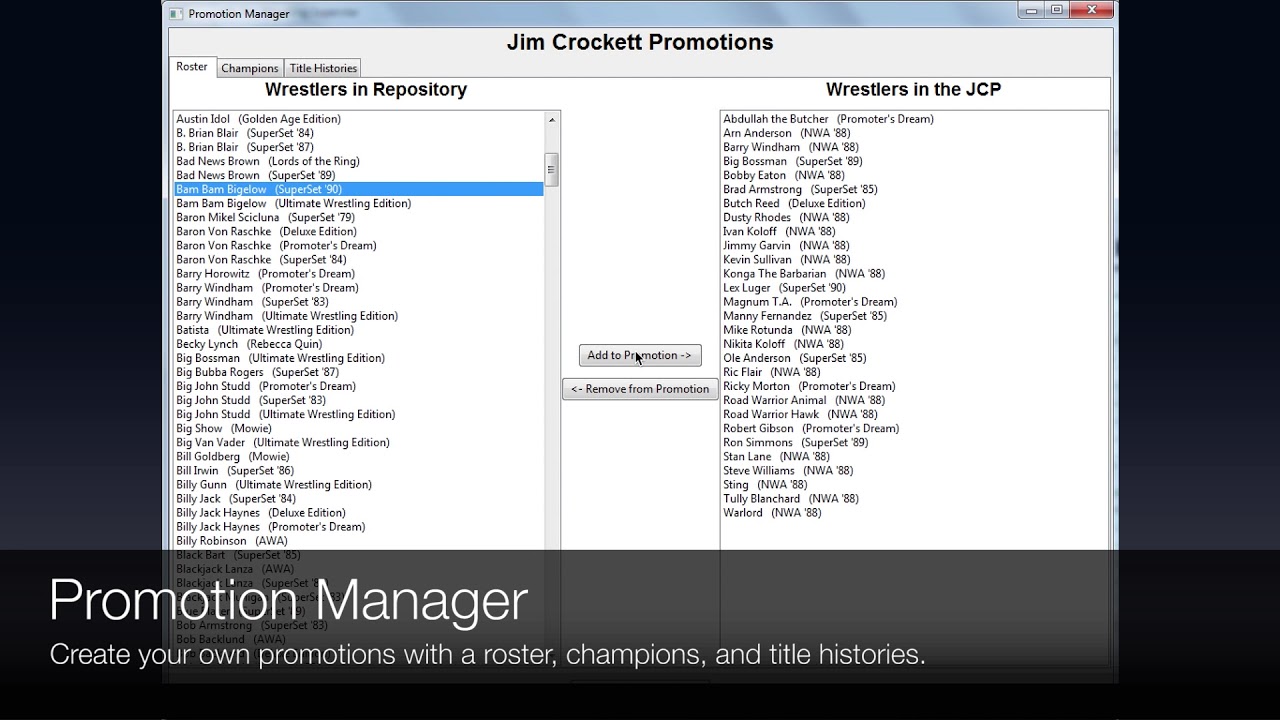The height and width of the screenshot is (720, 1280).
Task: Select Big Show (Mowie)
Action: [x=359, y=428]
